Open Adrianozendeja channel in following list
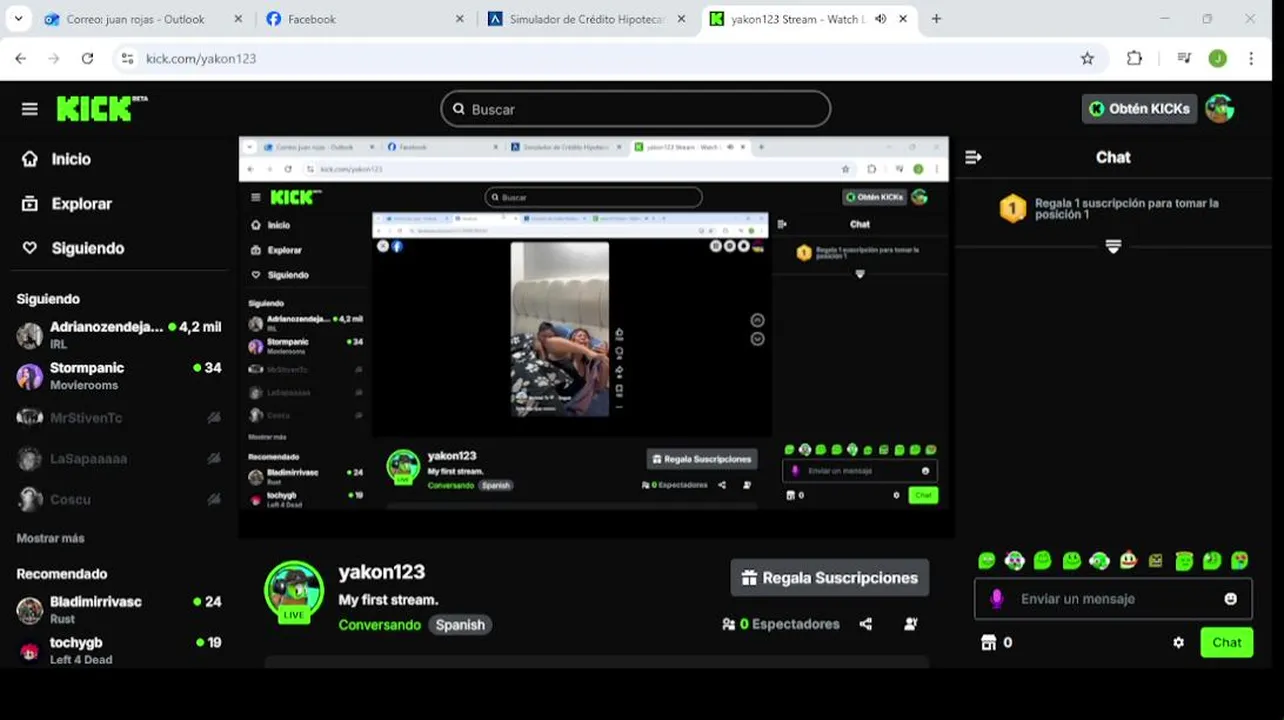 click(x=118, y=335)
